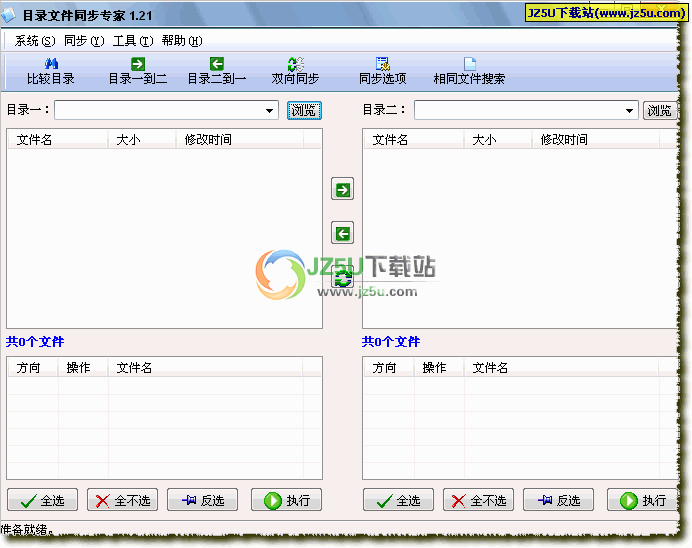Click right panel 反选 invert selection button
The height and width of the screenshot is (548, 692).
(558, 500)
